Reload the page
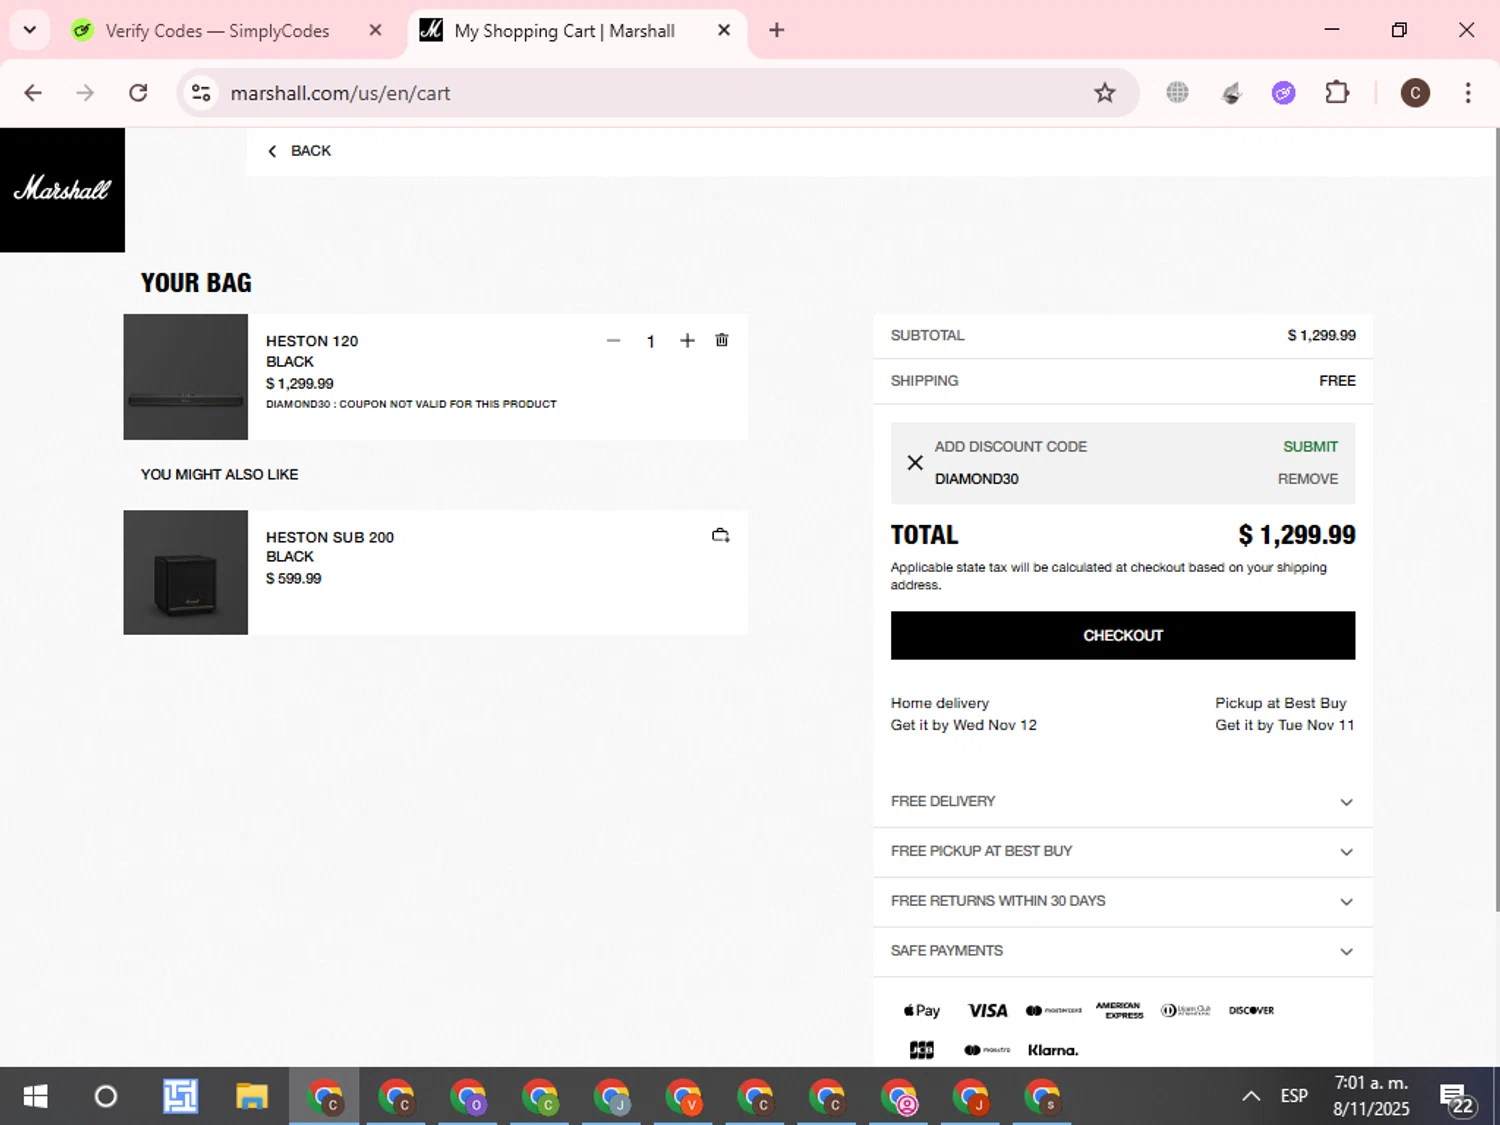This screenshot has width=1500, height=1125. (x=138, y=93)
